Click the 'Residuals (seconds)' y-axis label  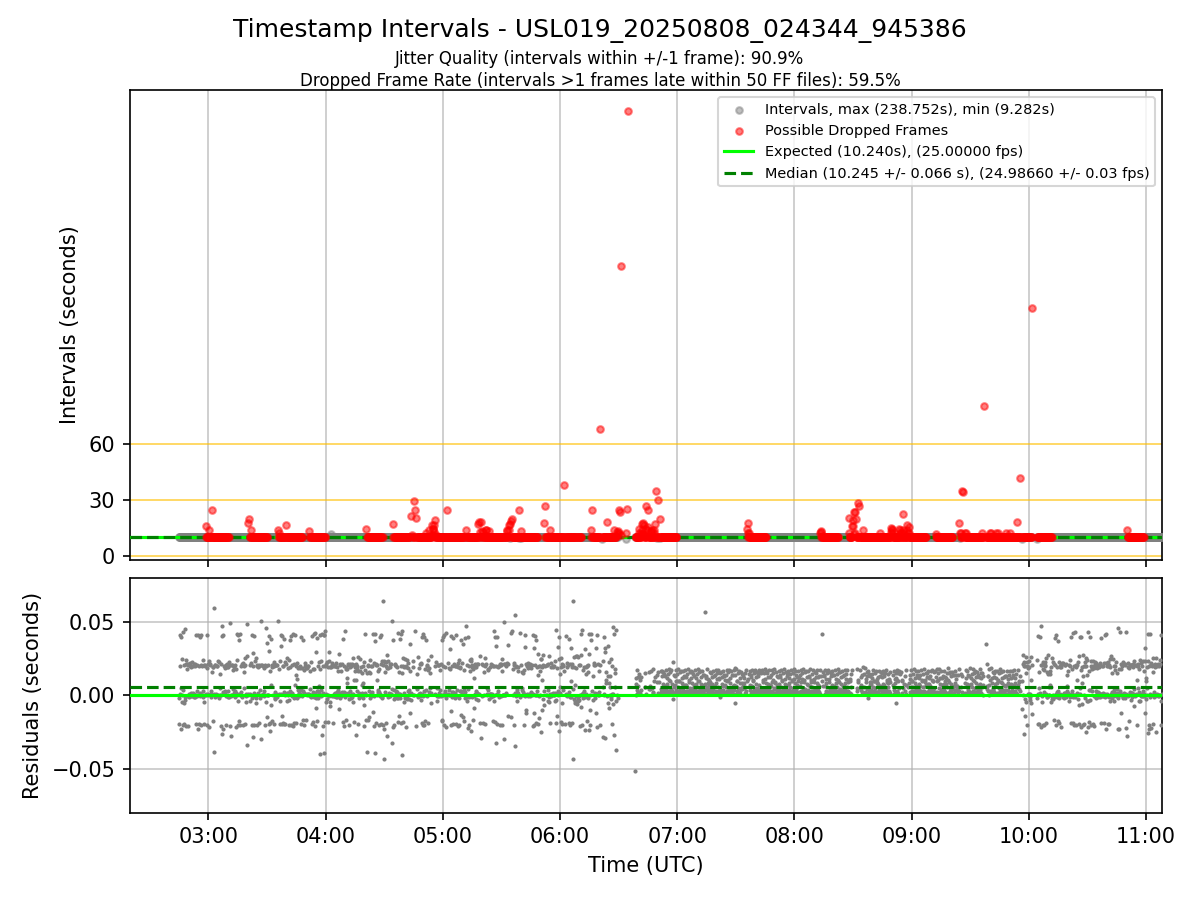(x=32, y=696)
